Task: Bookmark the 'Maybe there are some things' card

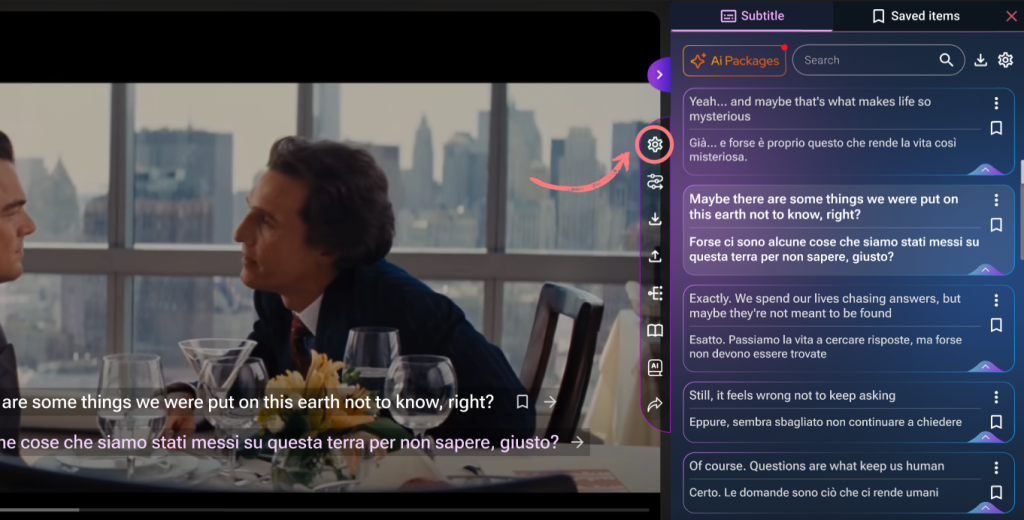Action: [996, 225]
